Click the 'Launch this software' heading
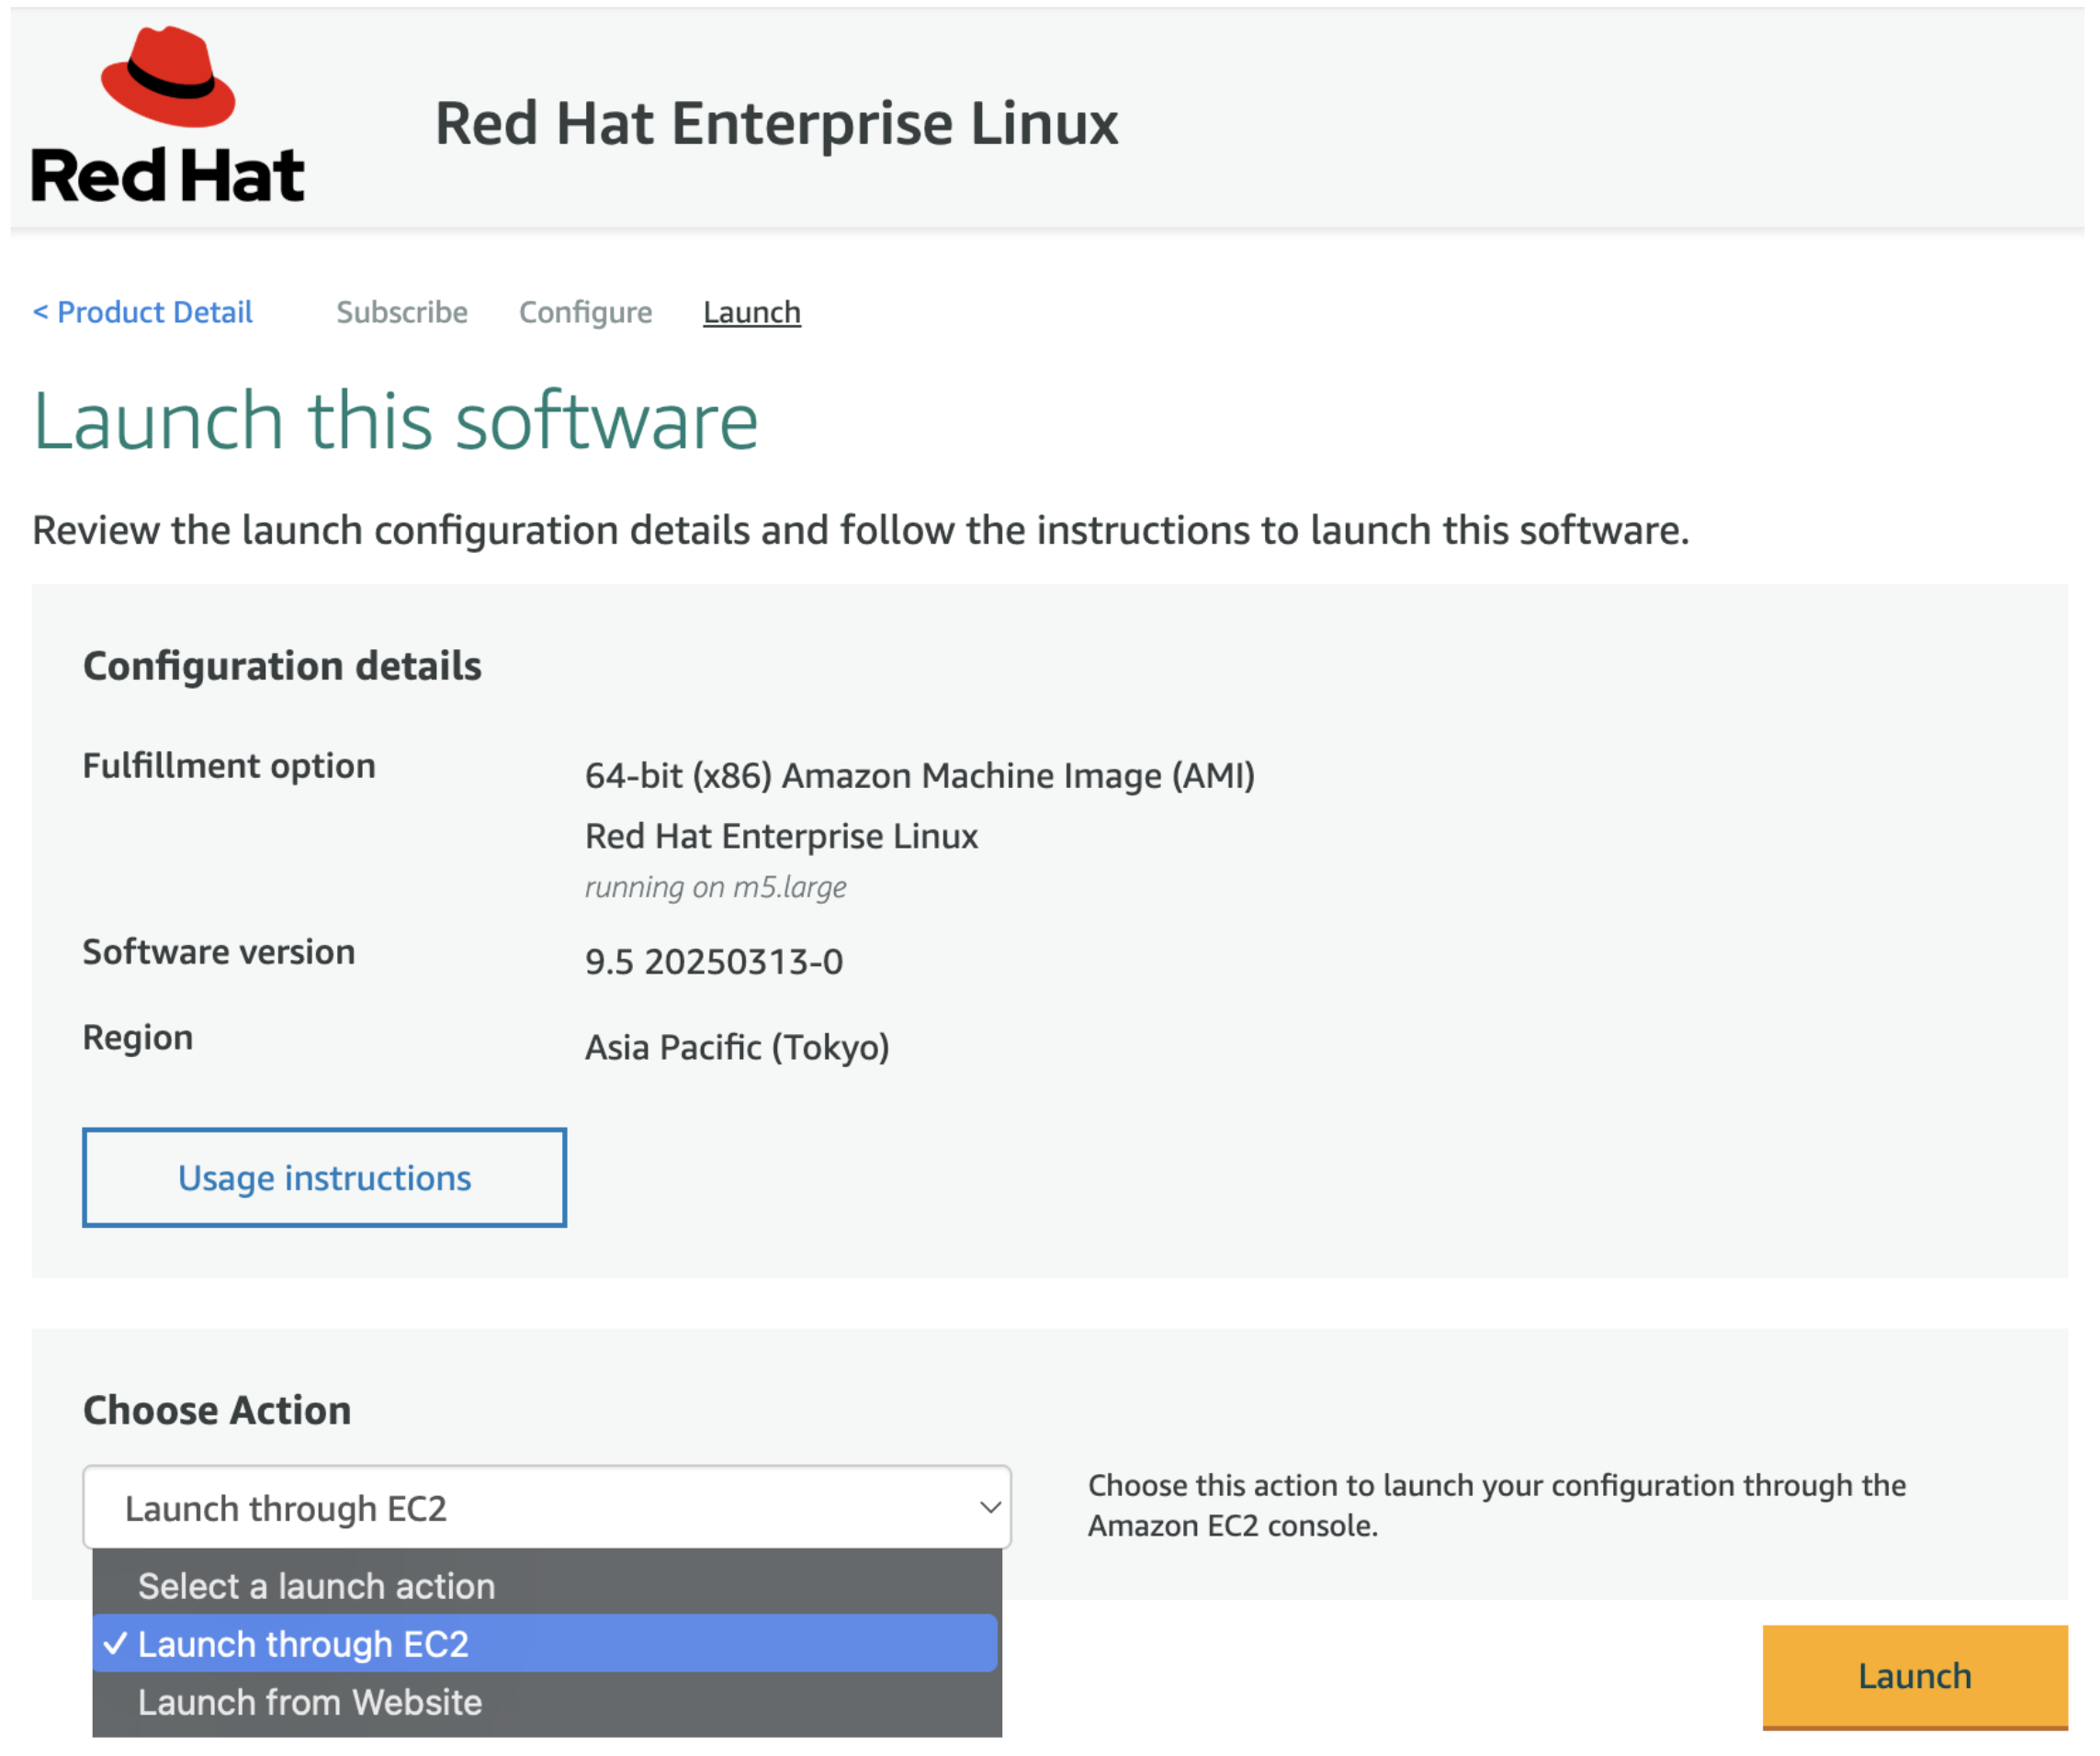This screenshot has width=2100, height=1756. 396,421
